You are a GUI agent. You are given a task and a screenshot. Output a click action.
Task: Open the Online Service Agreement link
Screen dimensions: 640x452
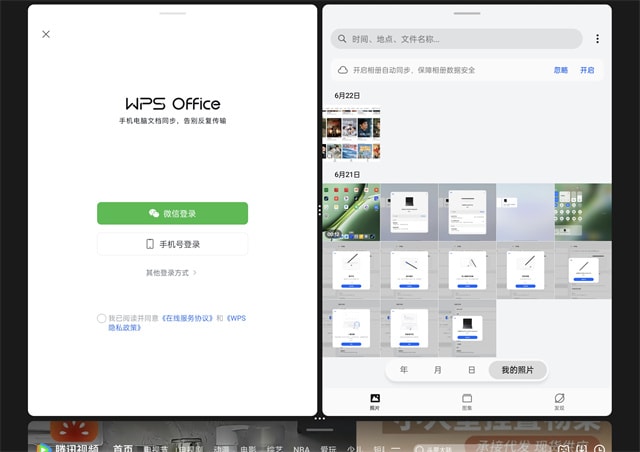(x=187, y=318)
